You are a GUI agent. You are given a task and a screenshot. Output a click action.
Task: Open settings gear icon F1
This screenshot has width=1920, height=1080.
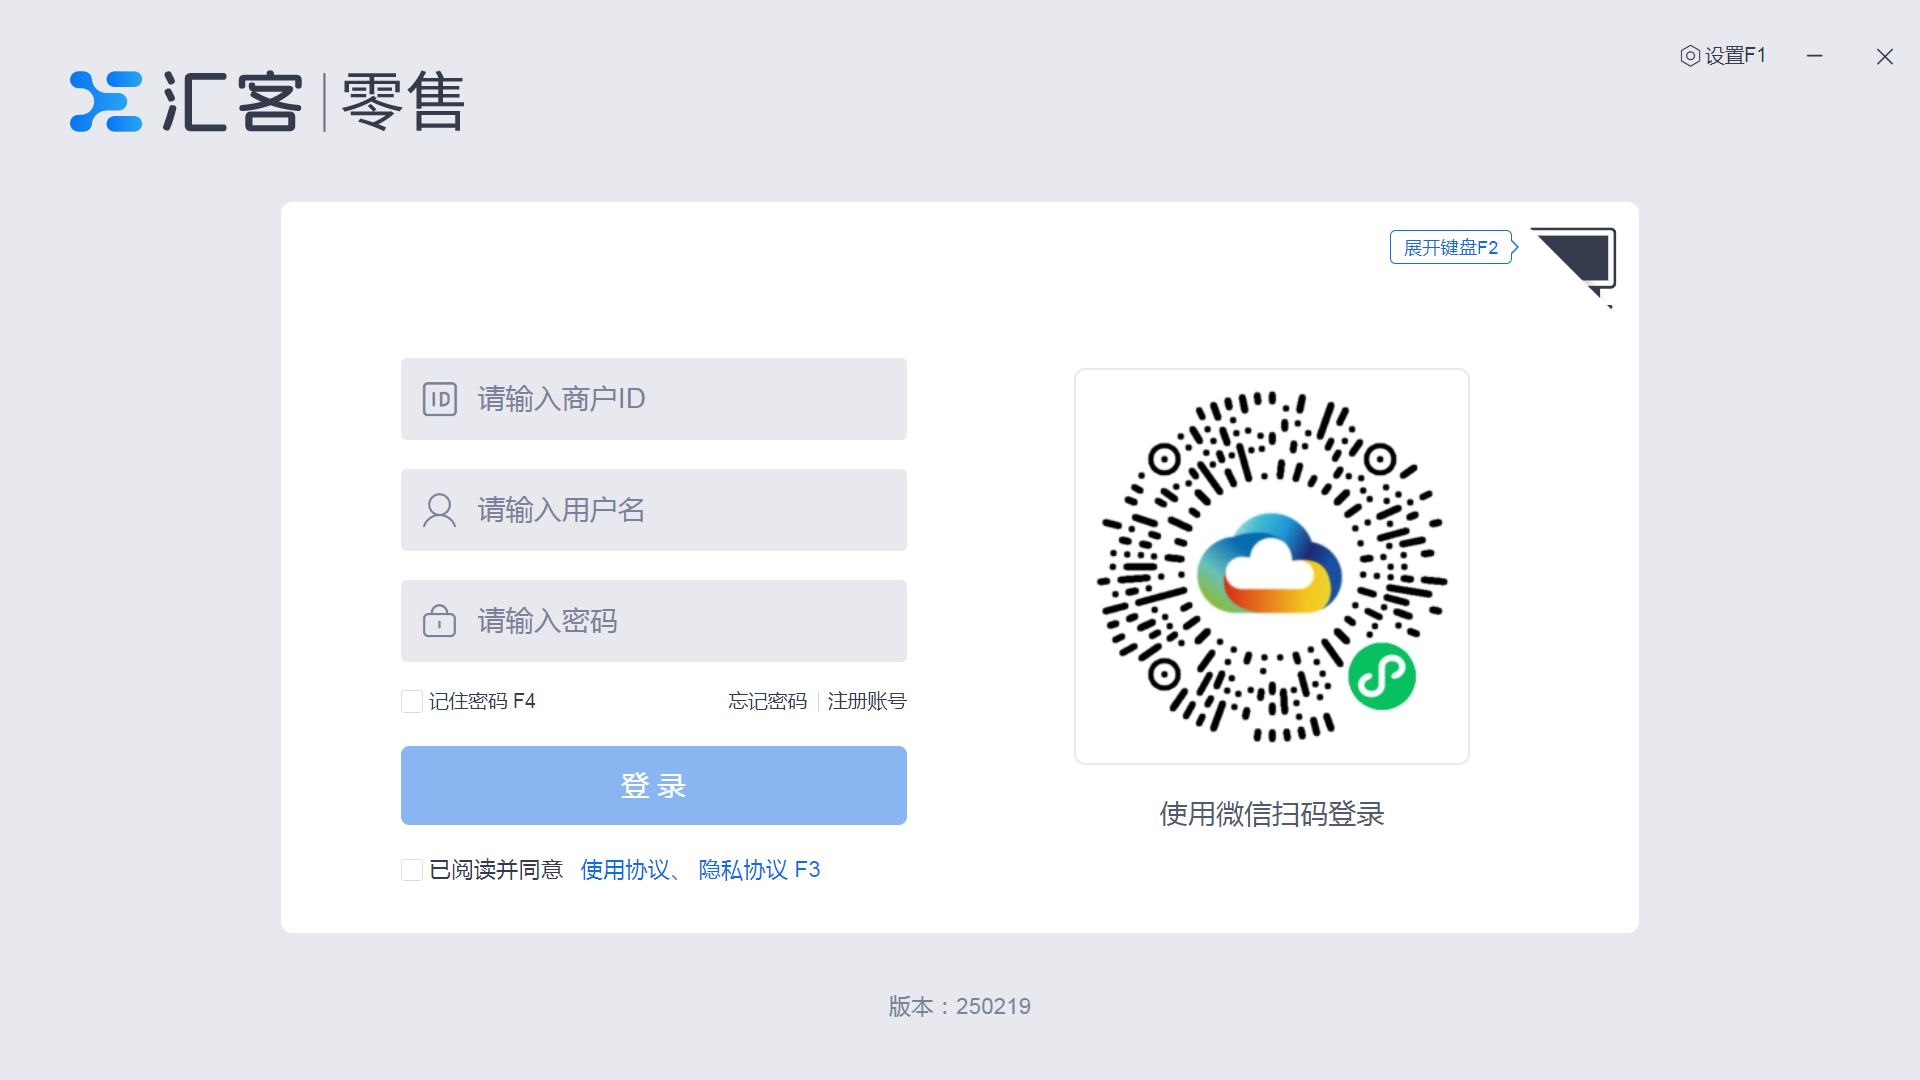(1690, 56)
